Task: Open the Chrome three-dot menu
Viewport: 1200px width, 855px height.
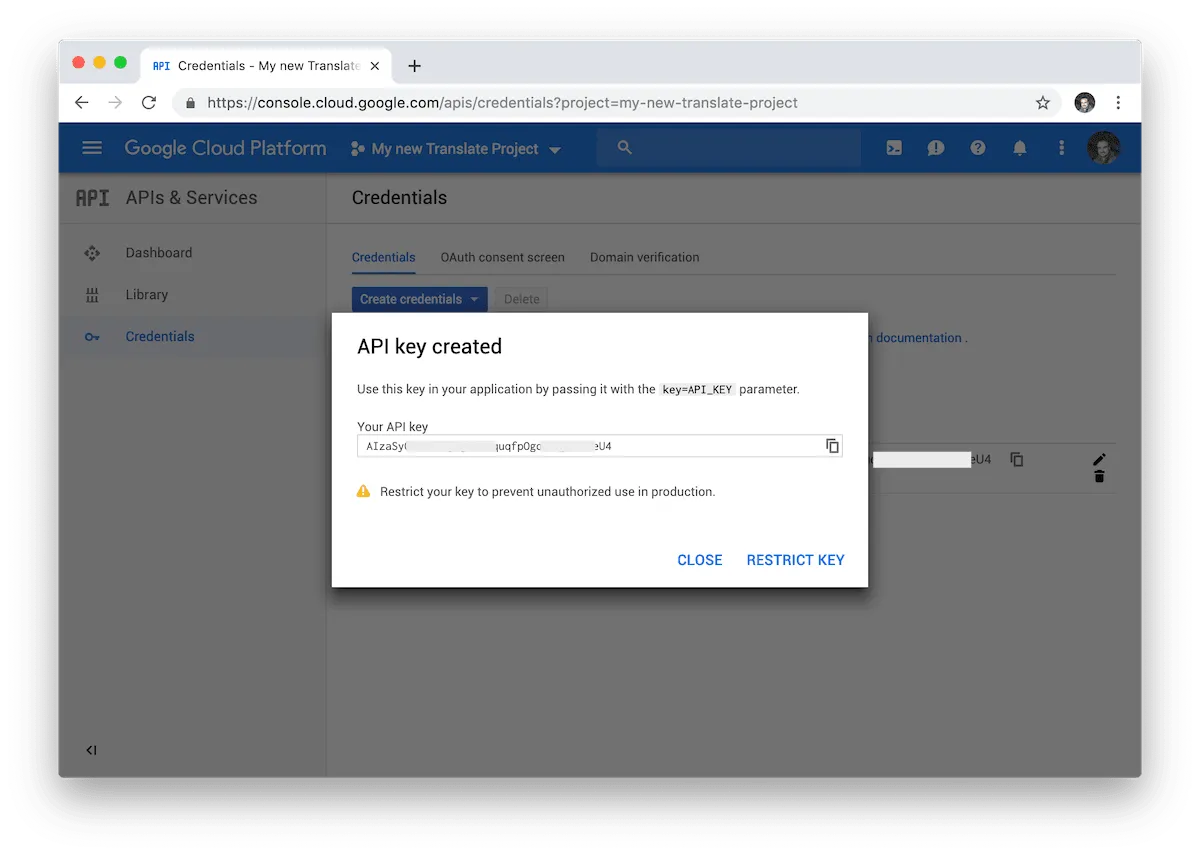Action: pyautogui.click(x=1118, y=102)
